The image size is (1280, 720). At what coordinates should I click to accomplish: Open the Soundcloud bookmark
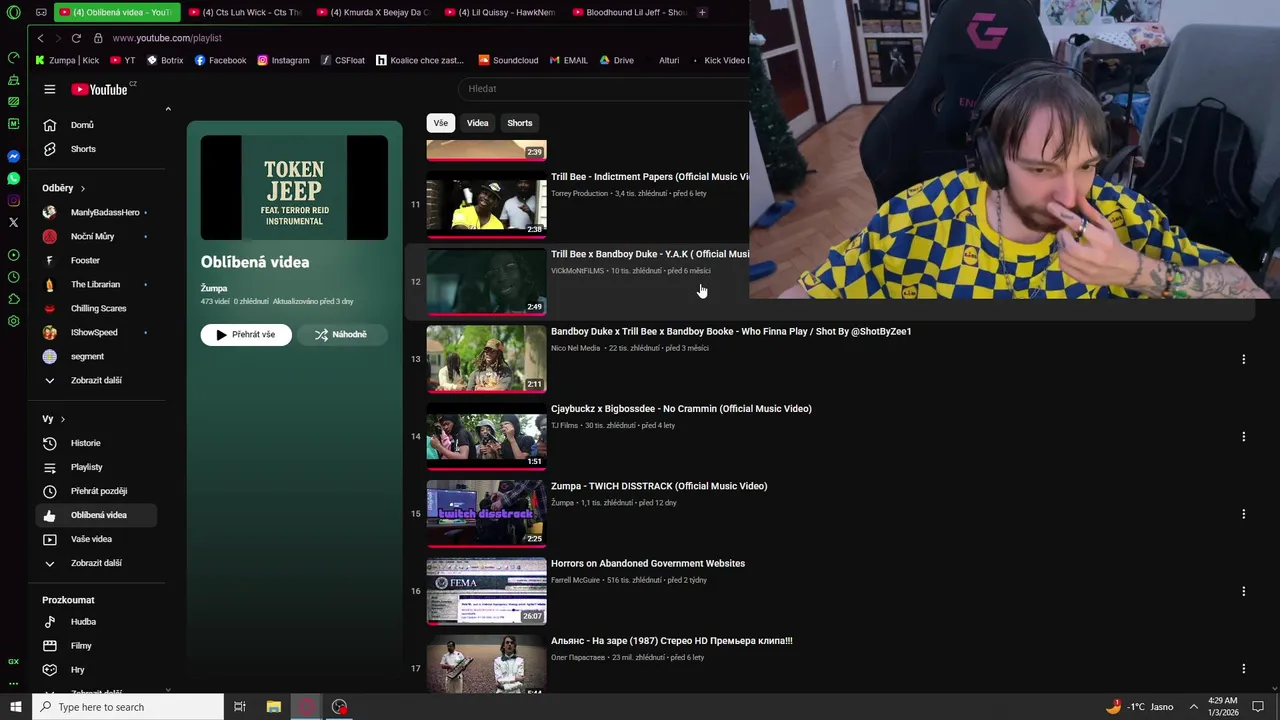(x=509, y=60)
